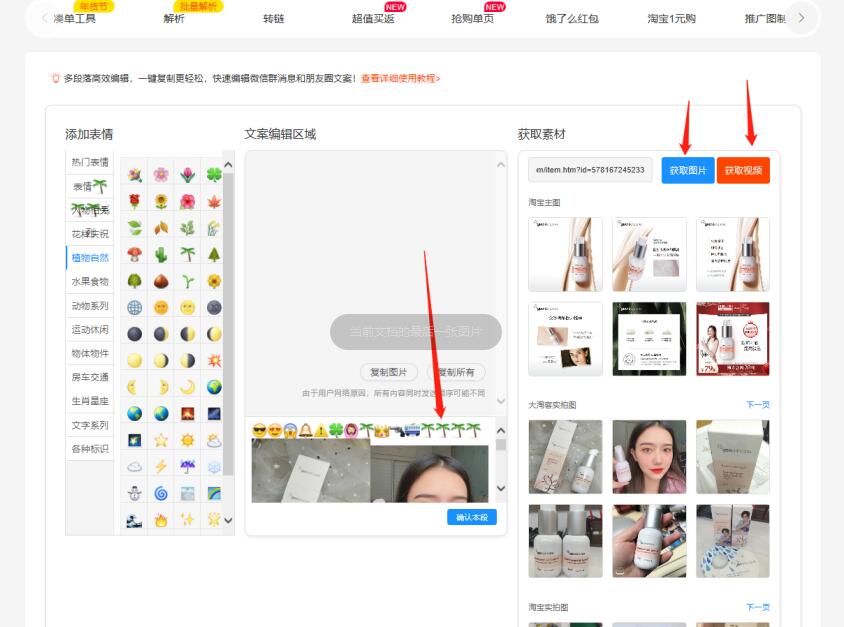Insert the sunflower emoji

pos(161,201)
